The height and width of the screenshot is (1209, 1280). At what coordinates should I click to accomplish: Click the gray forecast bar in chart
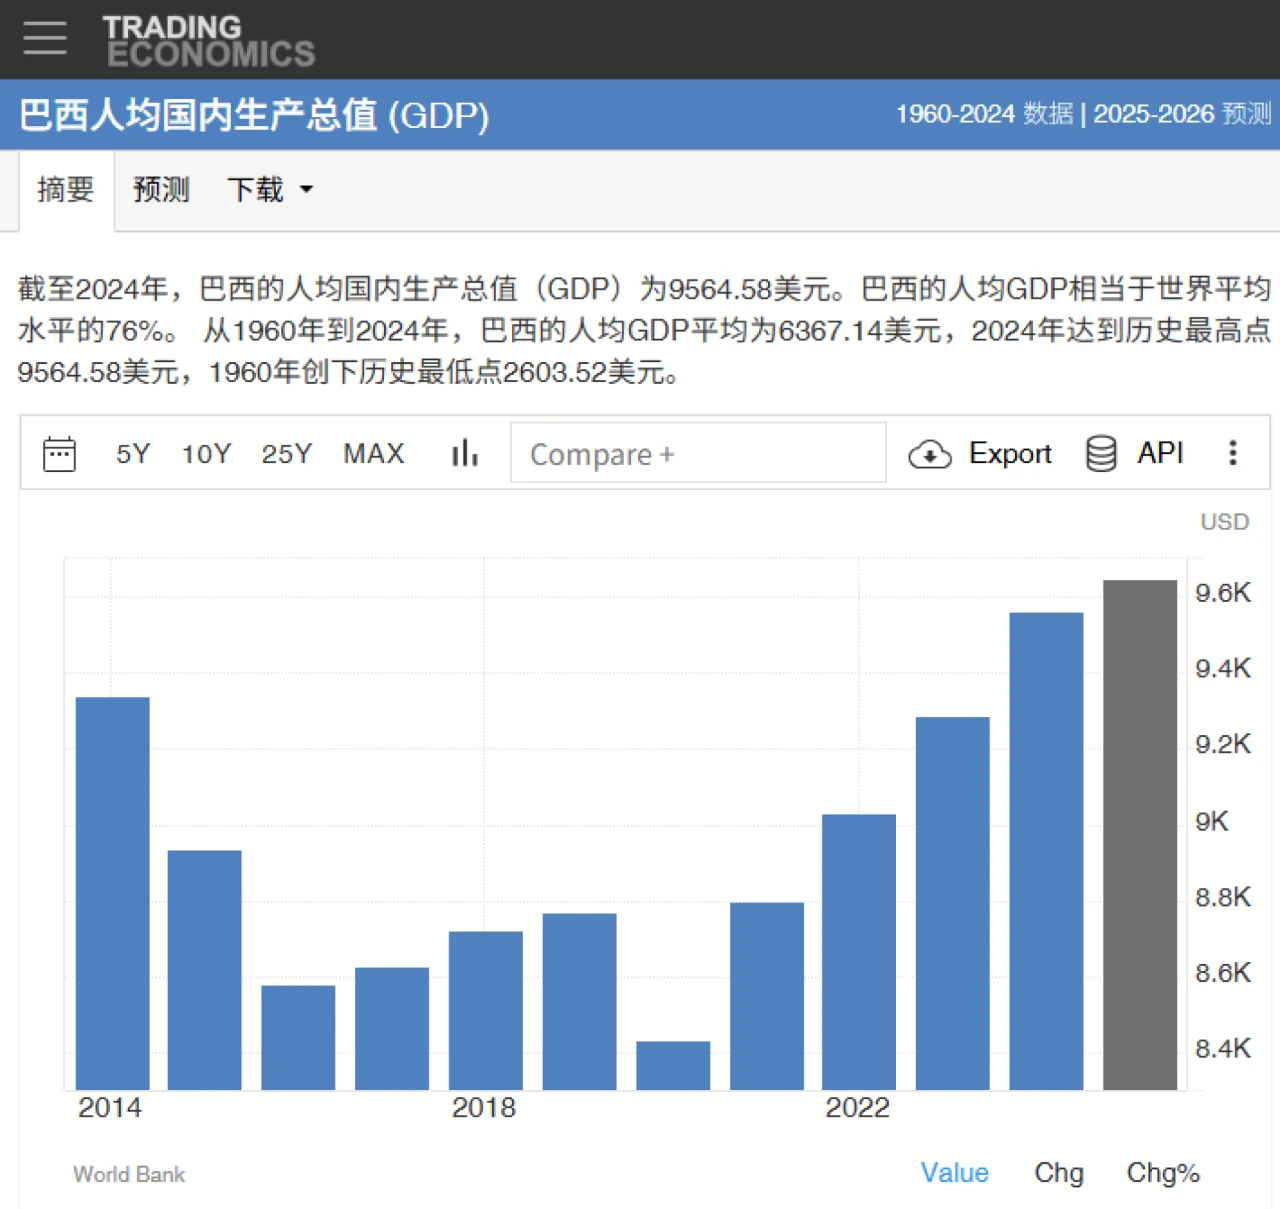(1139, 835)
